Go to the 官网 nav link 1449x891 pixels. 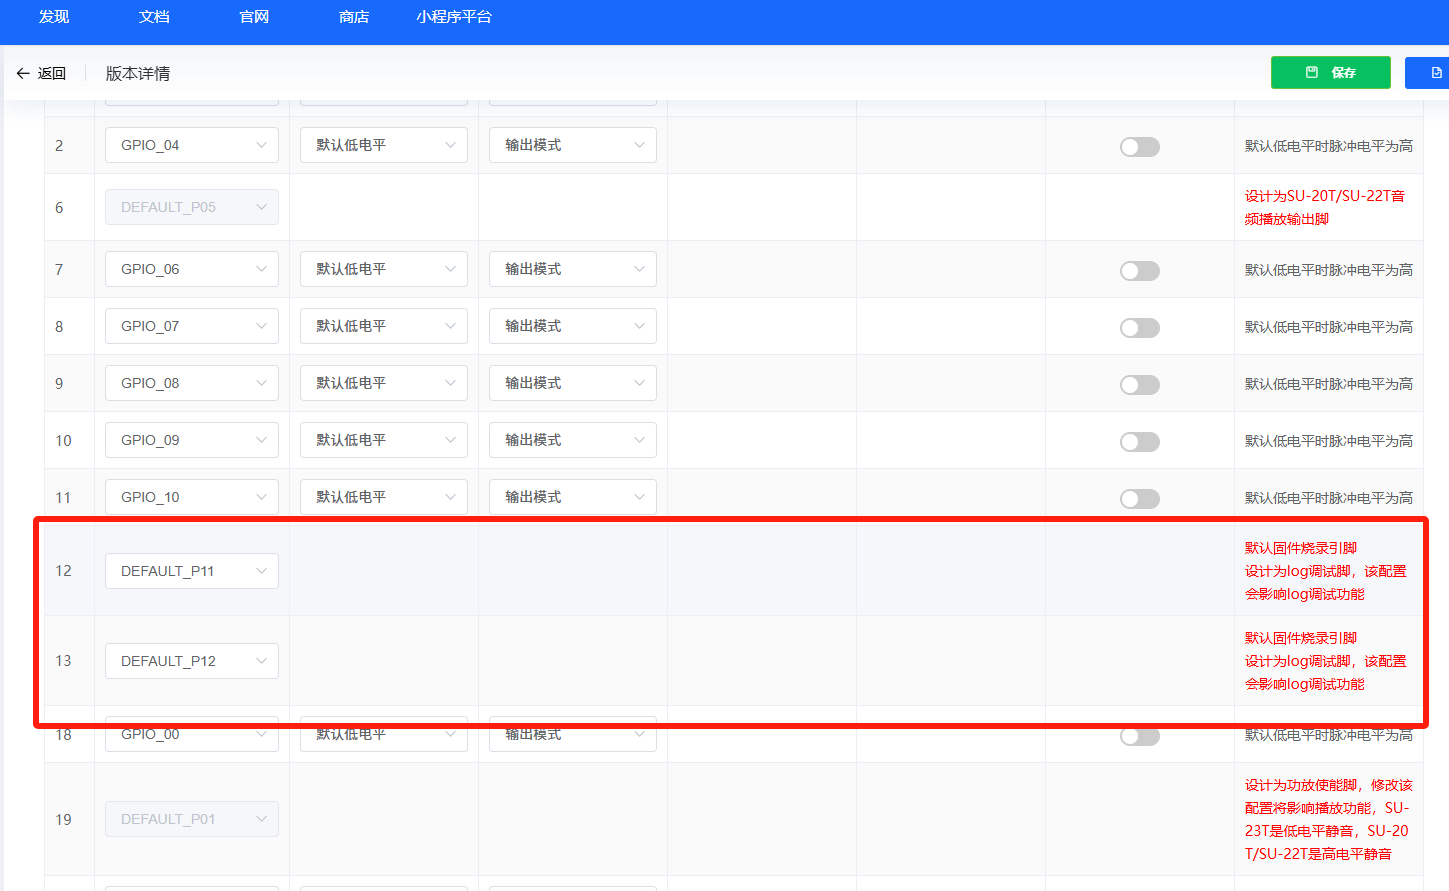pos(254,17)
